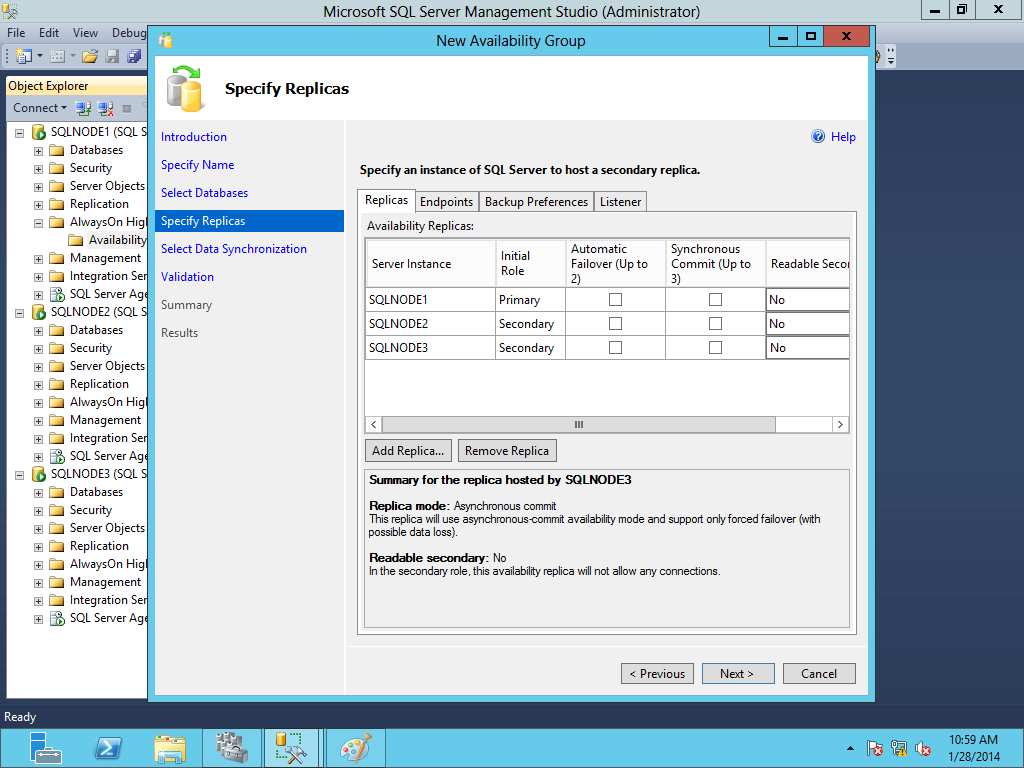Select the SQLNODE3 server instance cell

tap(430, 348)
